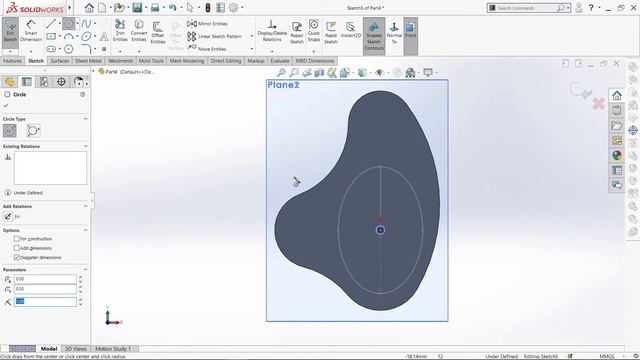Open the Options gear icon
The height and width of the screenshot is (360, 640).
pyautogui.click(x=233, y=8)
